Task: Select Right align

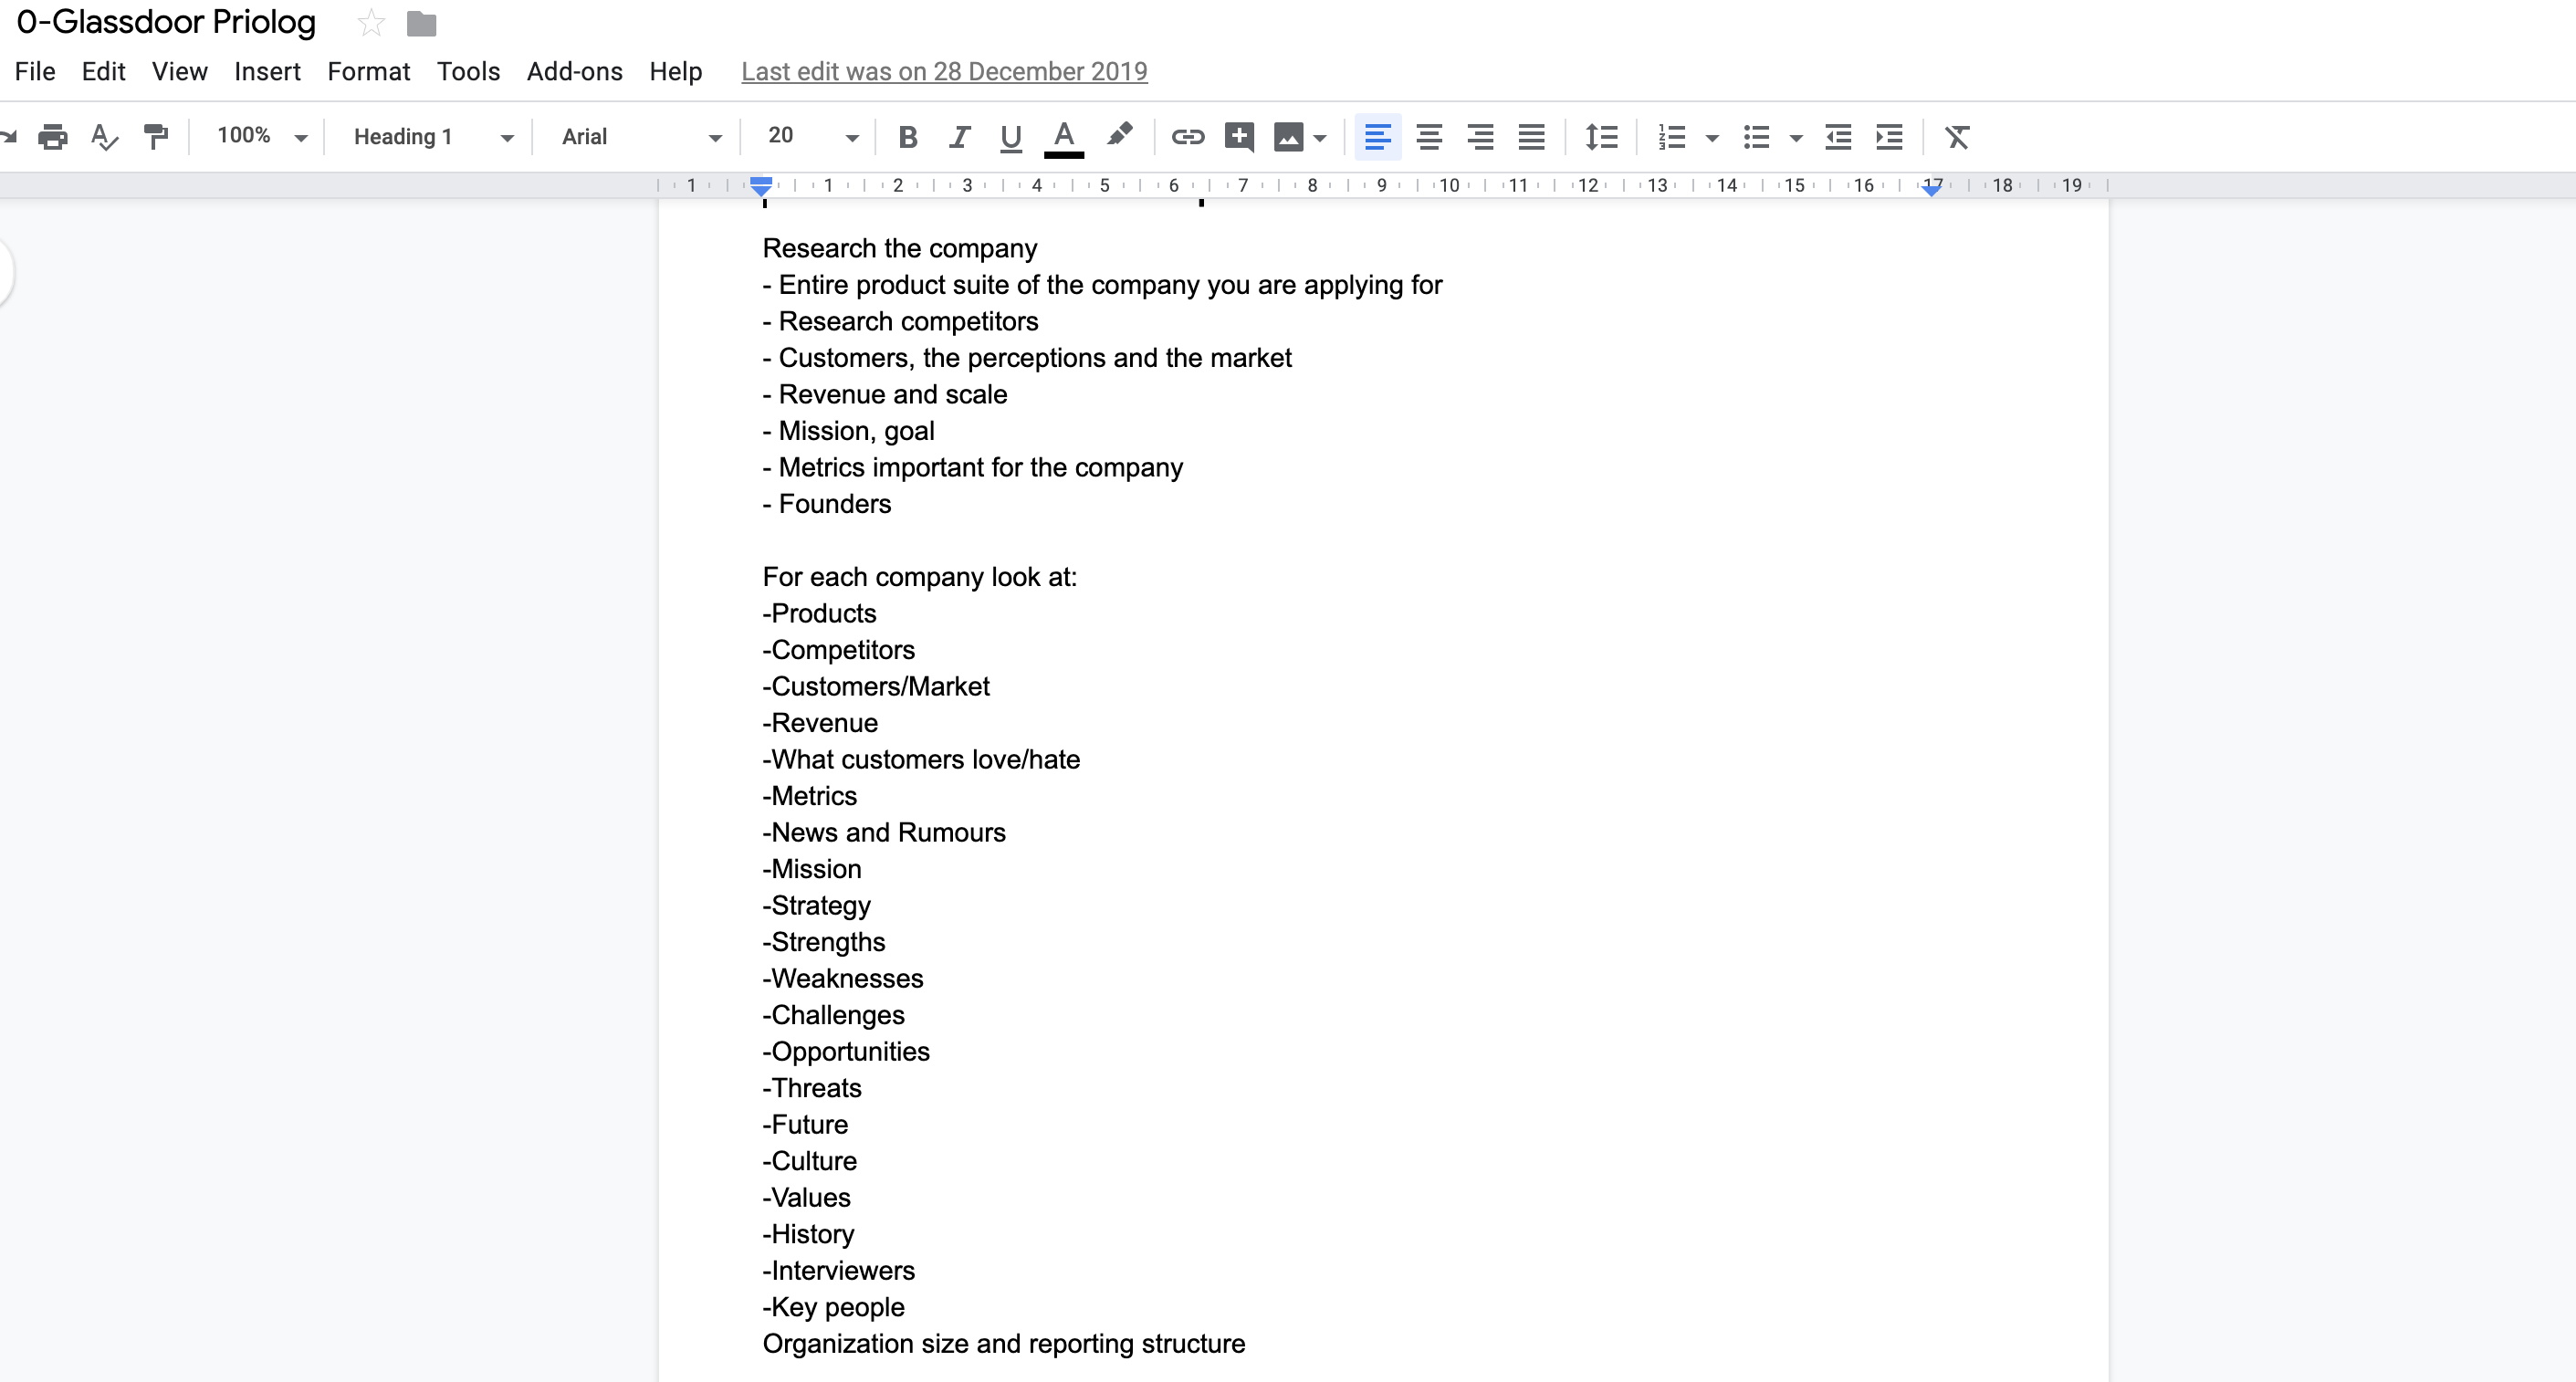Action: 1480,137
